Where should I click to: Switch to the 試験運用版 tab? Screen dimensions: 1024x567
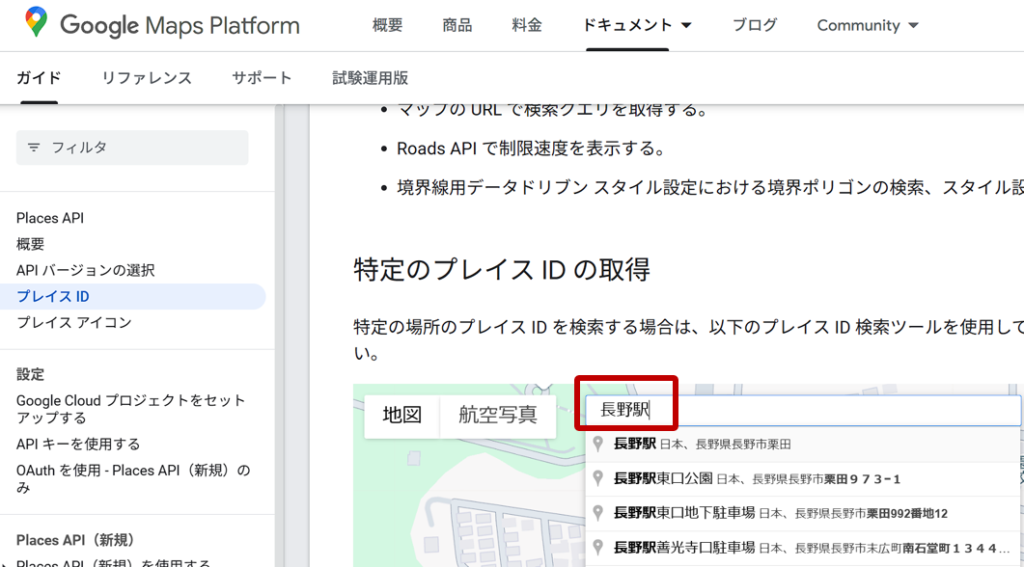tap(370, 78)
